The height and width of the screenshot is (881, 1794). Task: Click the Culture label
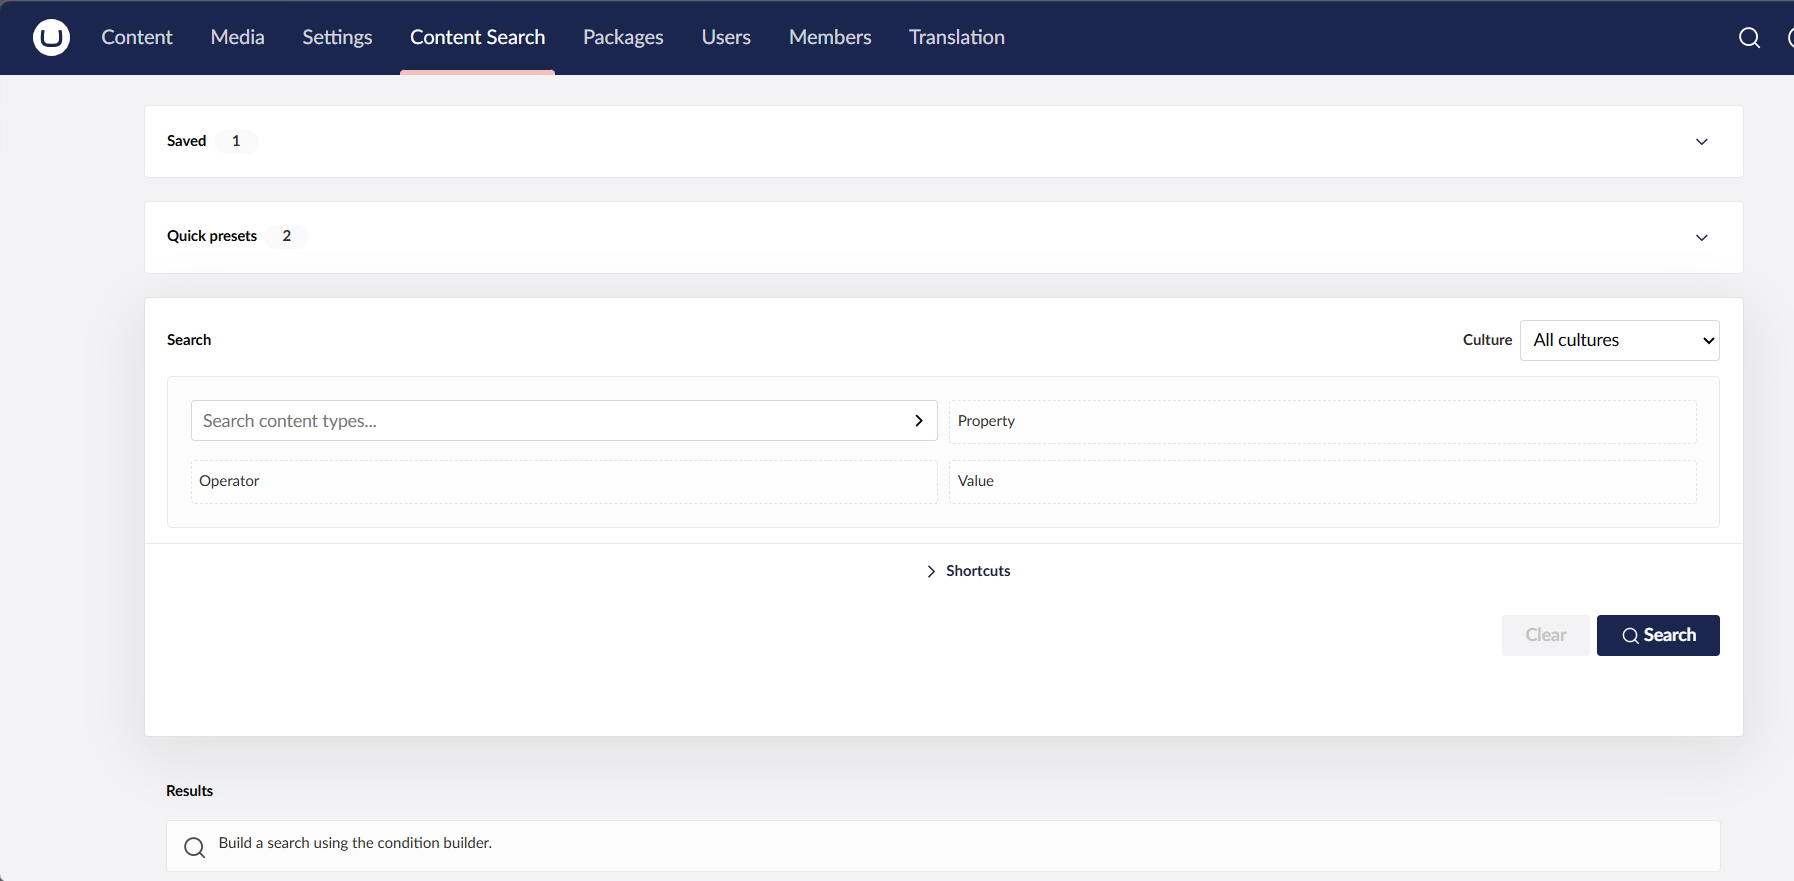coord(1487,340)
